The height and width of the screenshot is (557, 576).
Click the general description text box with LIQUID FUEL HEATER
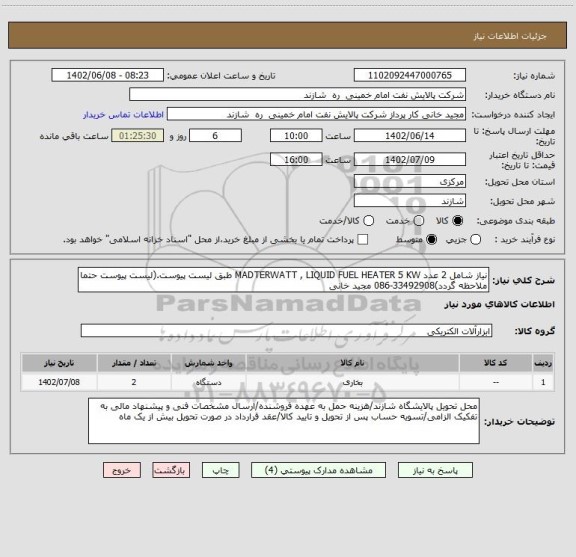(283, 280)
